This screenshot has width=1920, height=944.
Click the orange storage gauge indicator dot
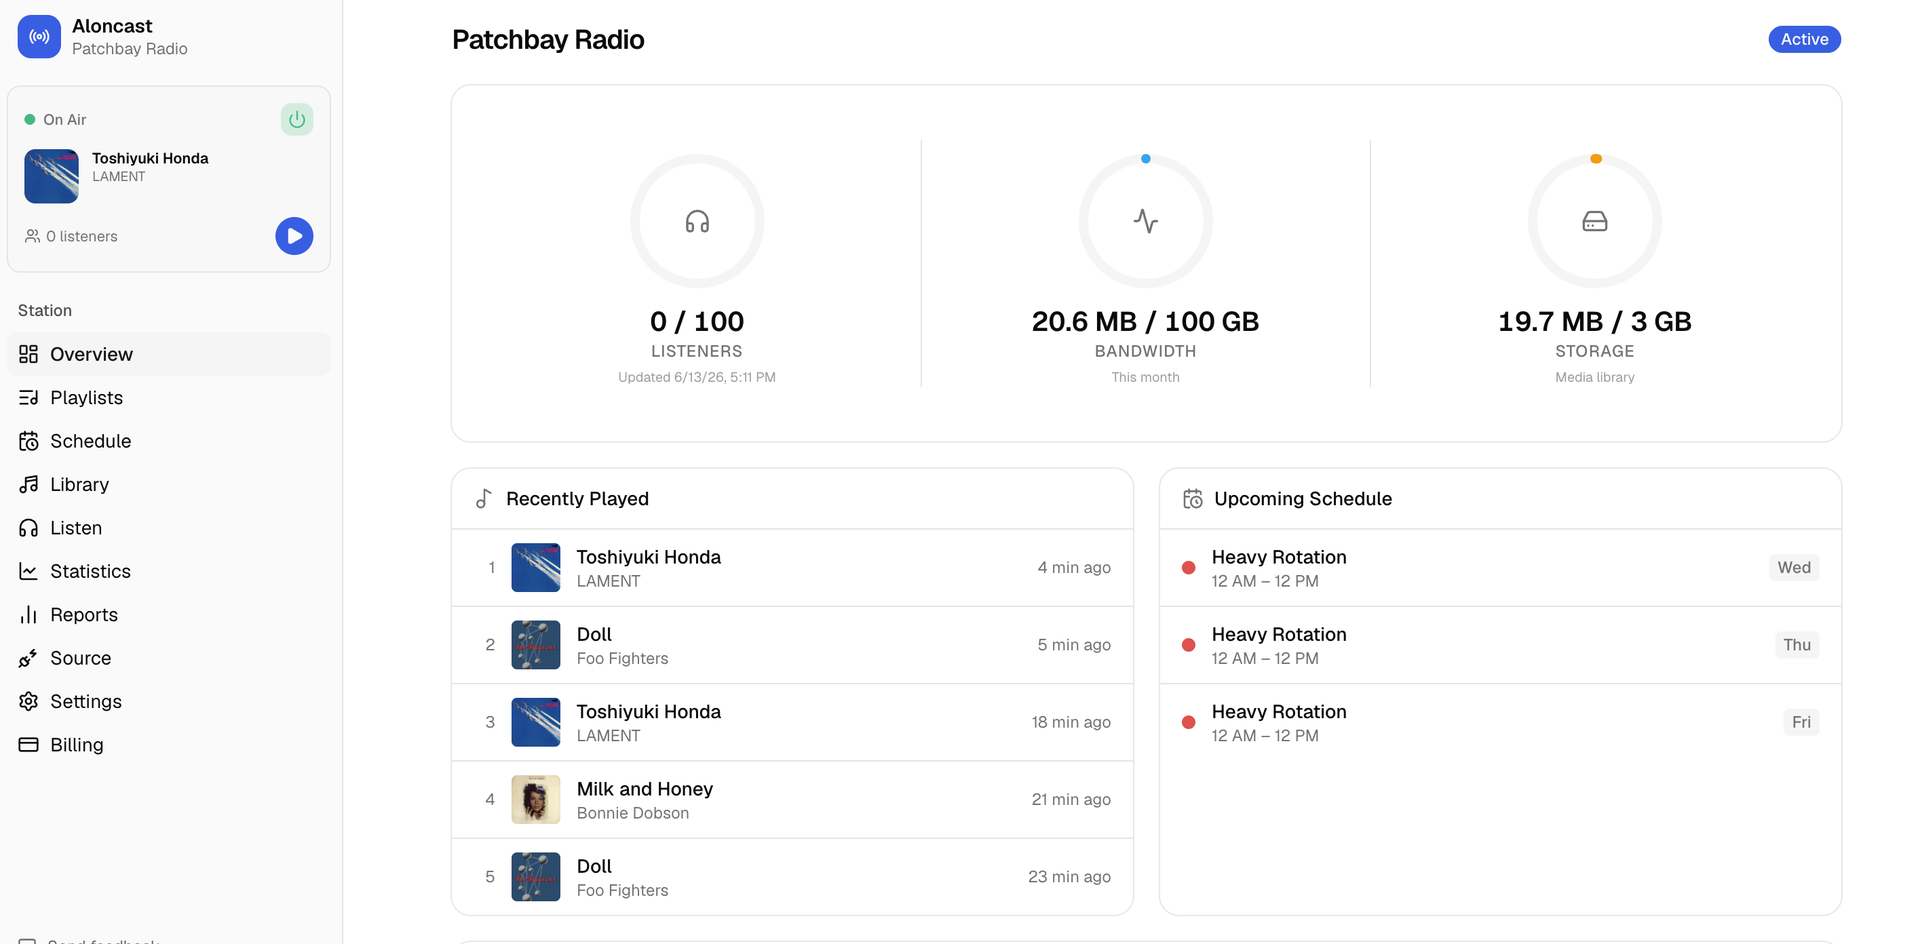click(1596, 159)
